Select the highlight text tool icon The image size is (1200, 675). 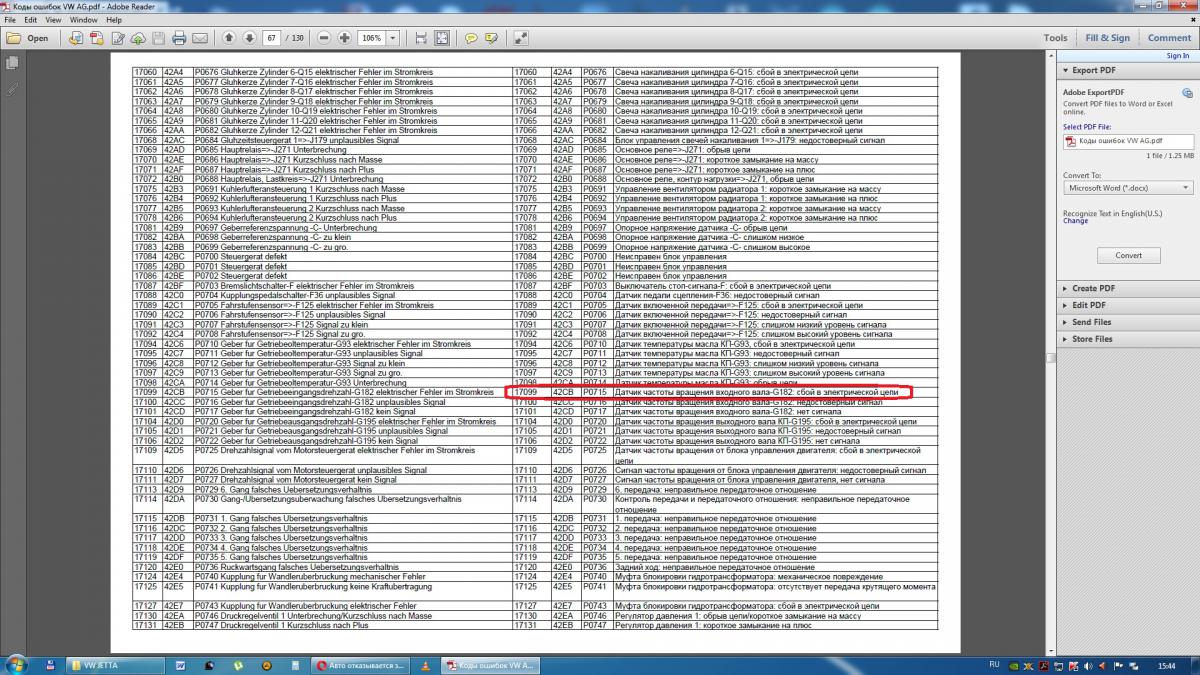click(x=491, y=38)
